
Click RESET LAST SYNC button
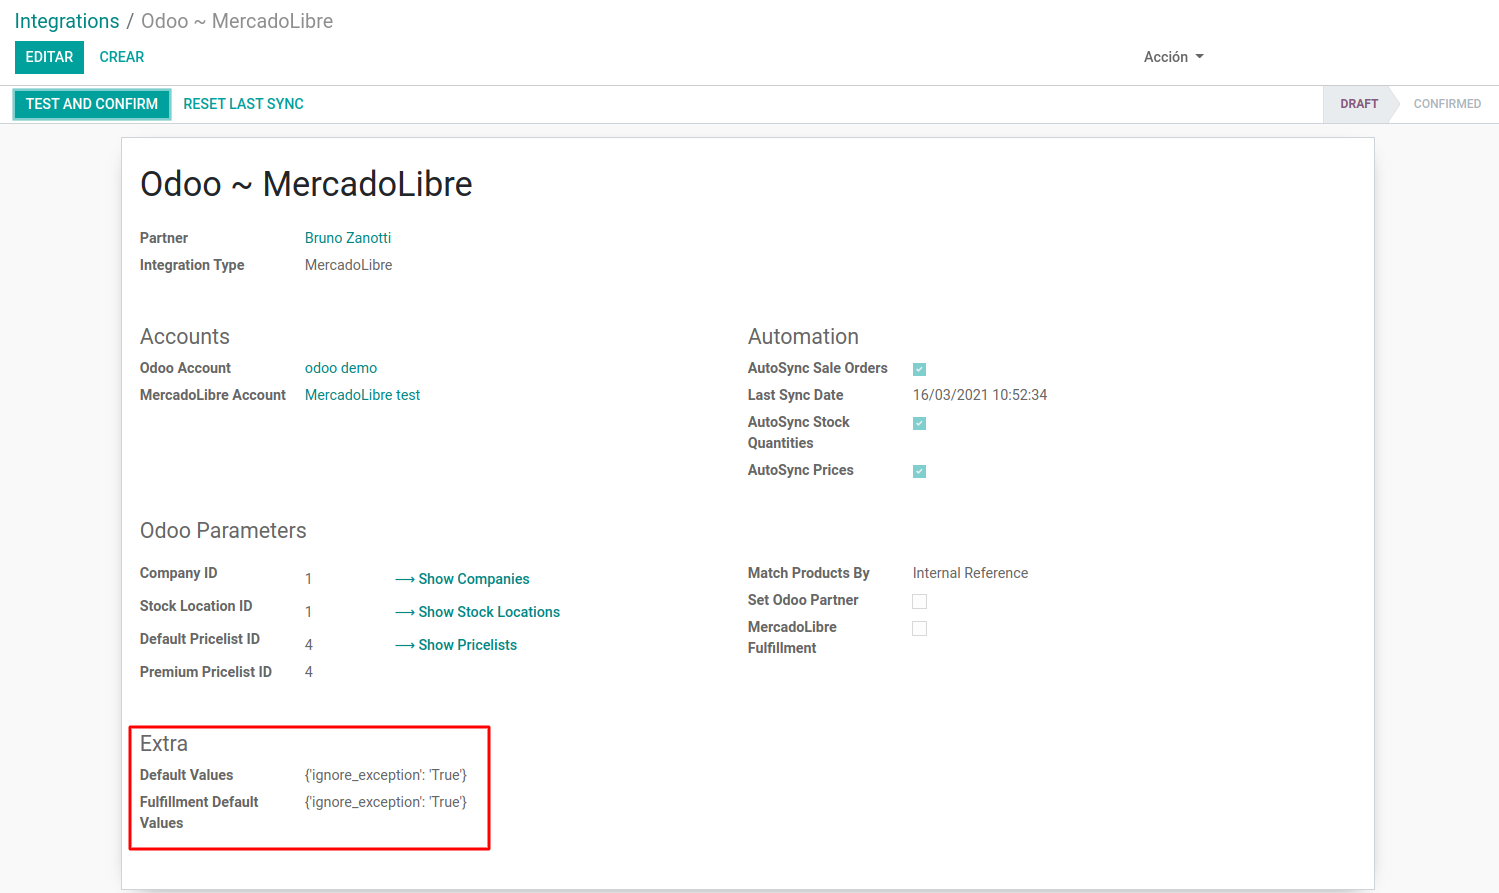(x=243, y=104)
